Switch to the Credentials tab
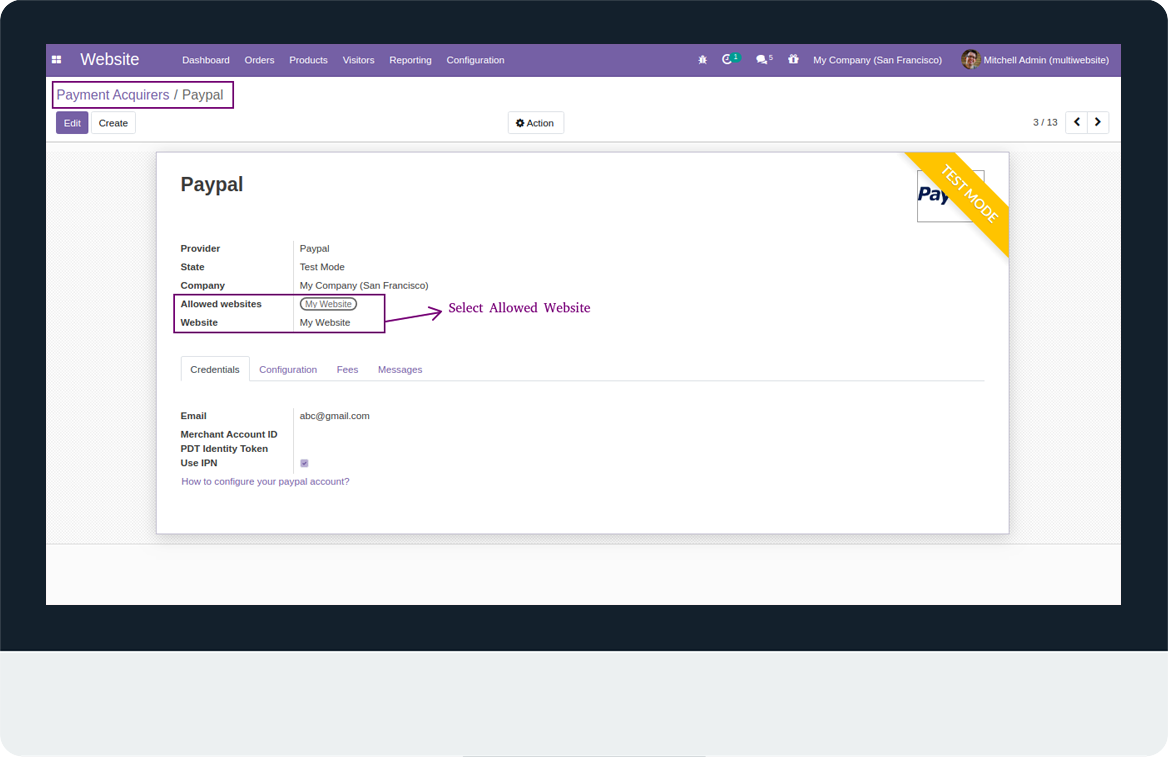1168x757 pixels. click(215, 370)
